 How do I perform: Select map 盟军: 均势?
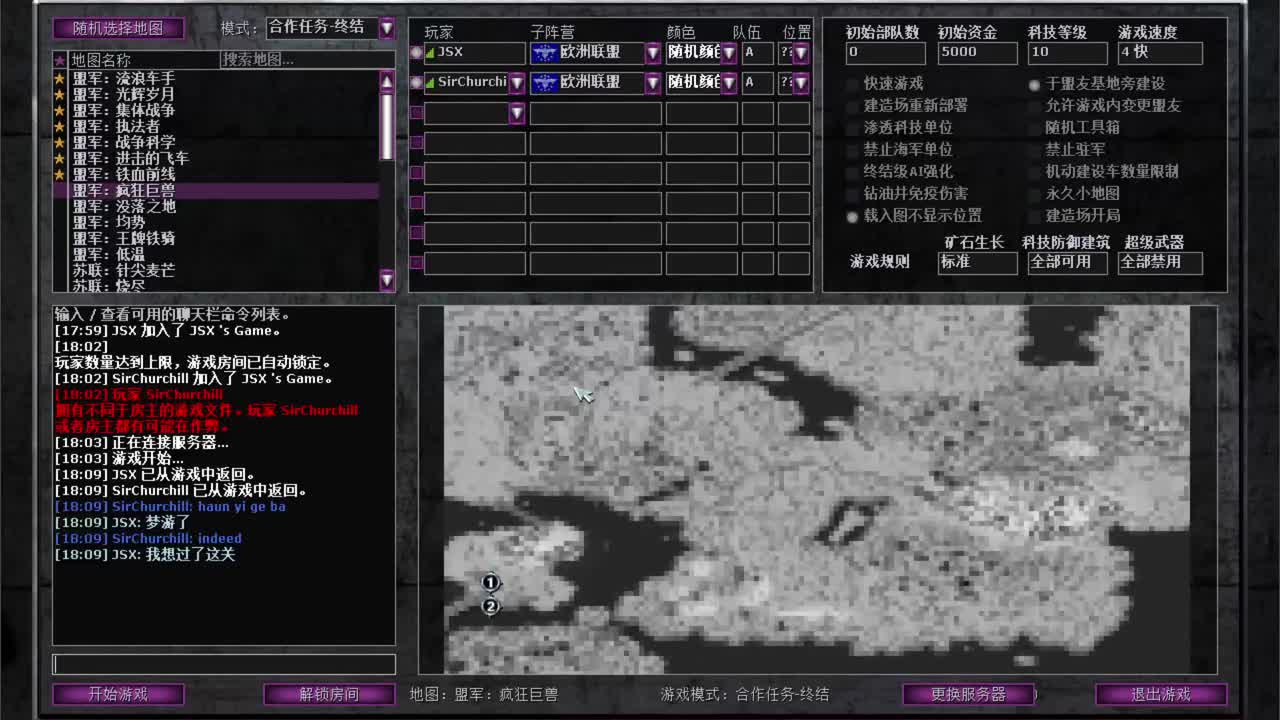tap(215, 222)
